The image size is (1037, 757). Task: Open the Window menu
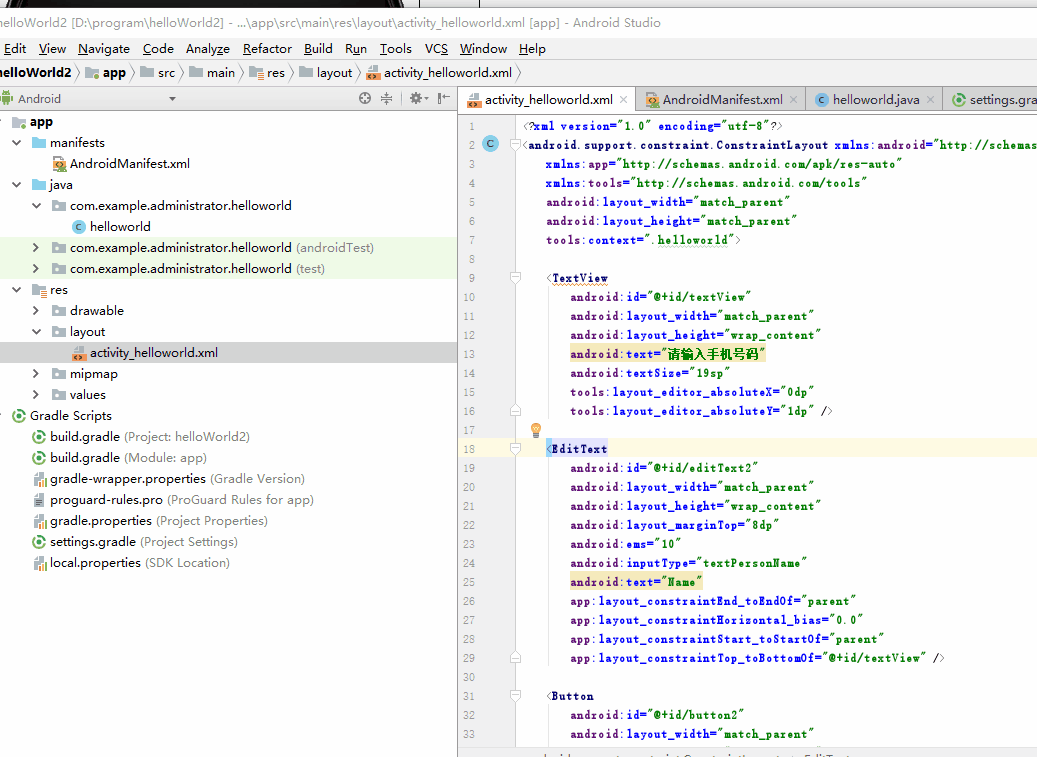[483, 49]
